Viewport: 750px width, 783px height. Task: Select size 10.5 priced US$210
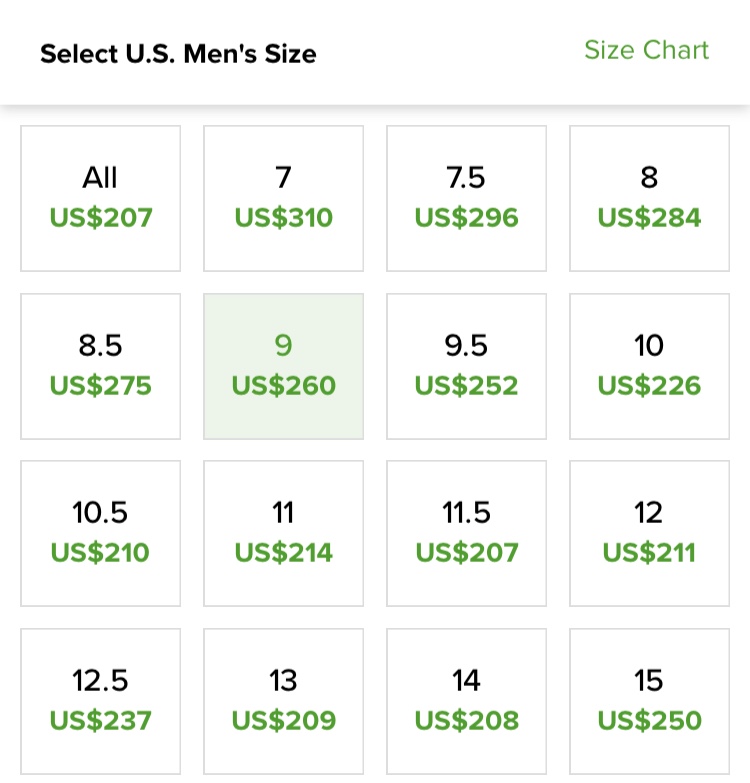click(101, 533)
